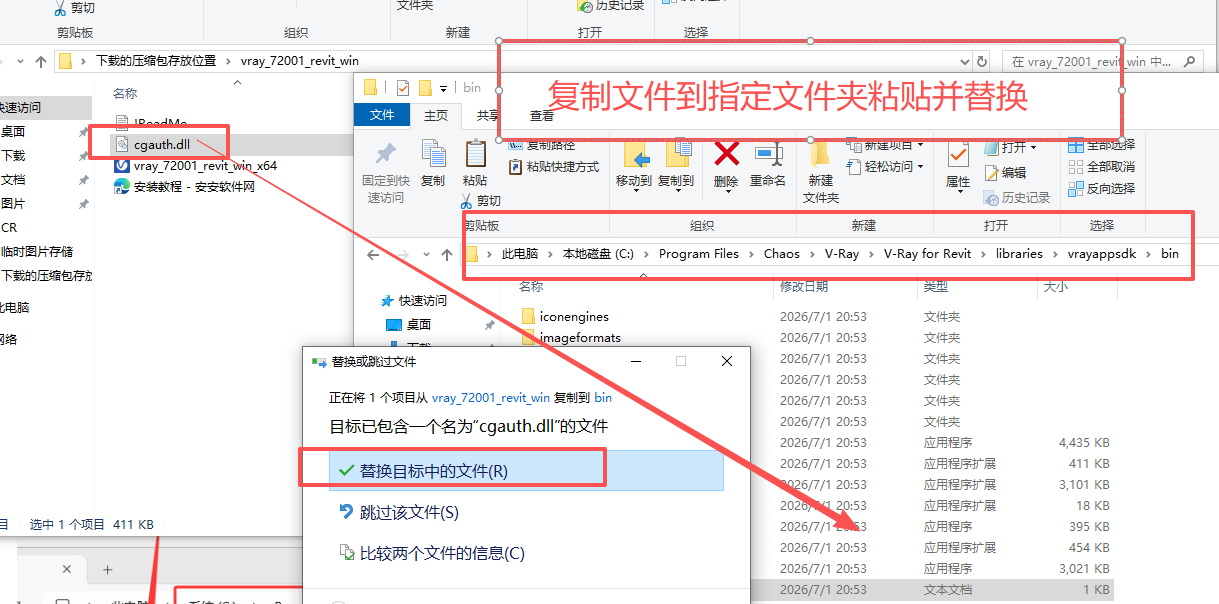Image resolution: width=1219 pixels, height=604 pixels.
Task: Click 临时图片存储 in back window sidebar
Action: pyautogui.click(x=37, y=252)
